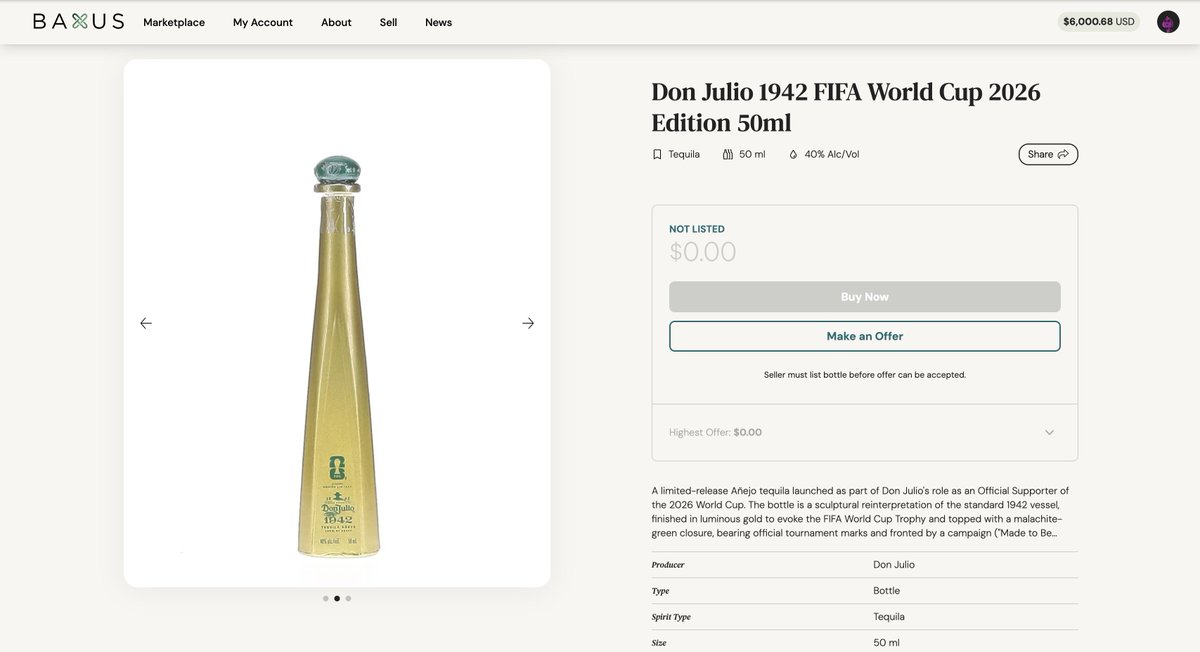This screenshot has width=1200, height=652.
Task: Select the second carousel dot
Action: [337, 598]
